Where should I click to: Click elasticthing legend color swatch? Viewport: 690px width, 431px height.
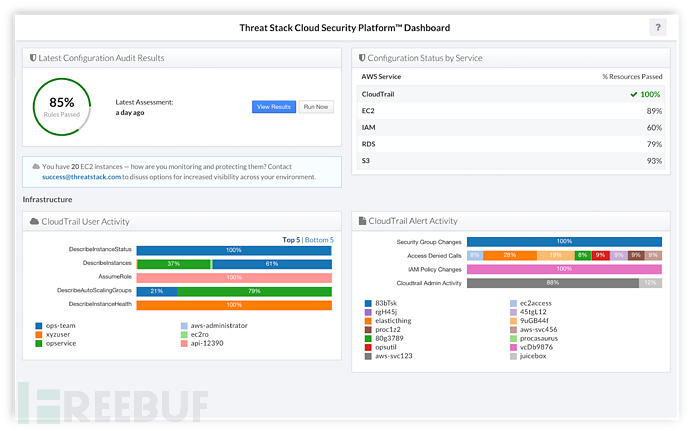(368, 321)
